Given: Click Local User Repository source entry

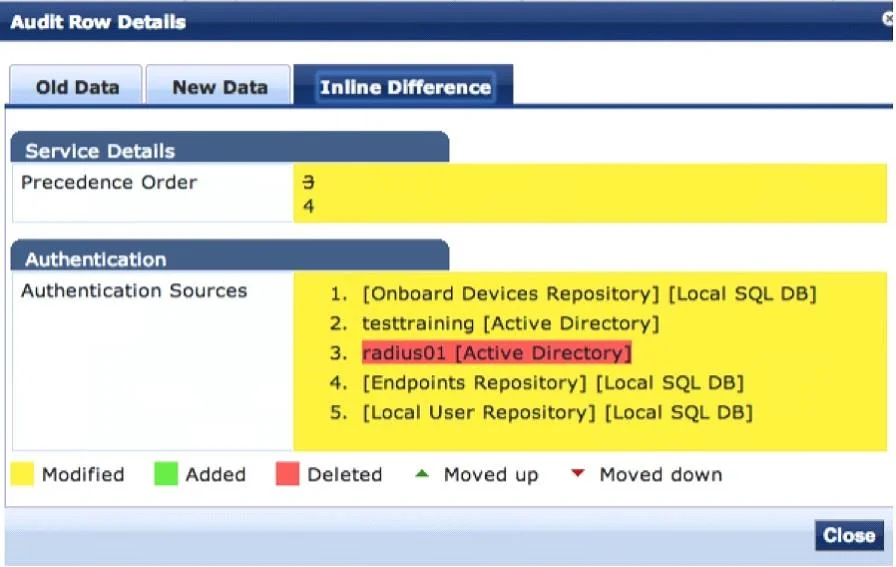Looking at the screenshot, I should (557, 412).
